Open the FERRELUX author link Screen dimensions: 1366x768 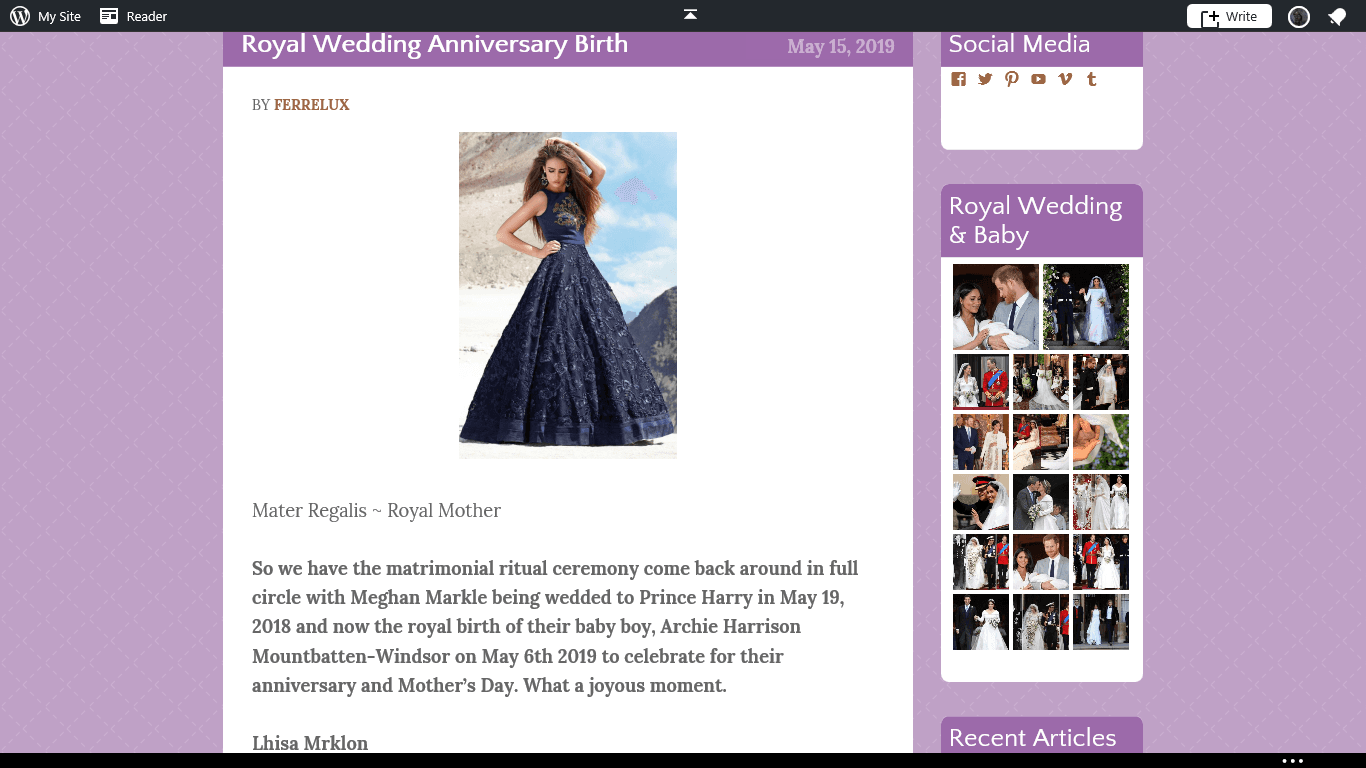(311, 104)
